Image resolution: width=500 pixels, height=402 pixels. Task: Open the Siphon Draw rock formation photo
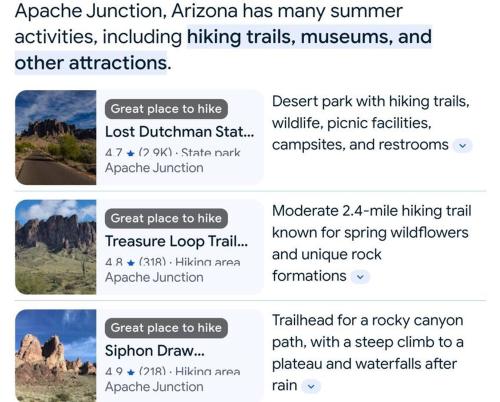[x=56, y=356]
